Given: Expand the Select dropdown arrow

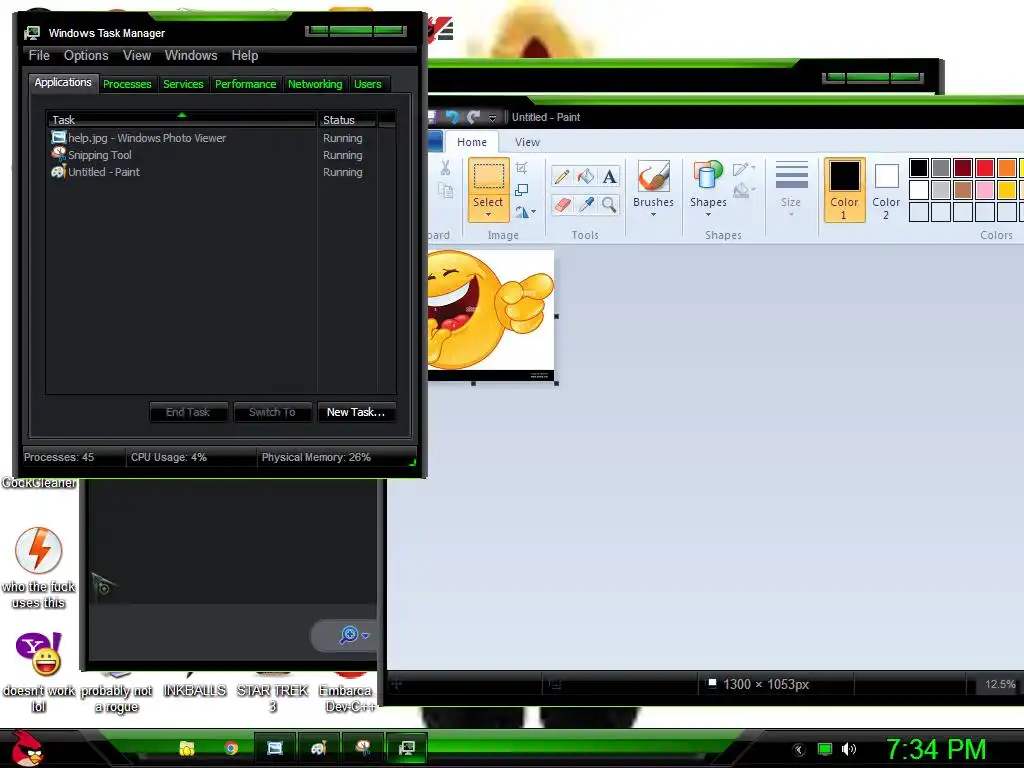Looking at the screenshot, I should coord(488,215).
